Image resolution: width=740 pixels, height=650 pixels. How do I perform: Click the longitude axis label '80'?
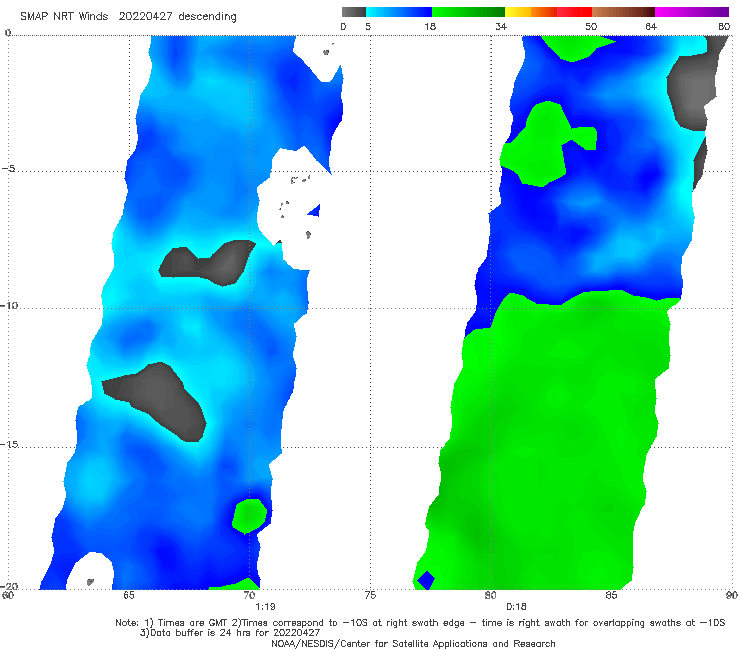pos(491,595)
